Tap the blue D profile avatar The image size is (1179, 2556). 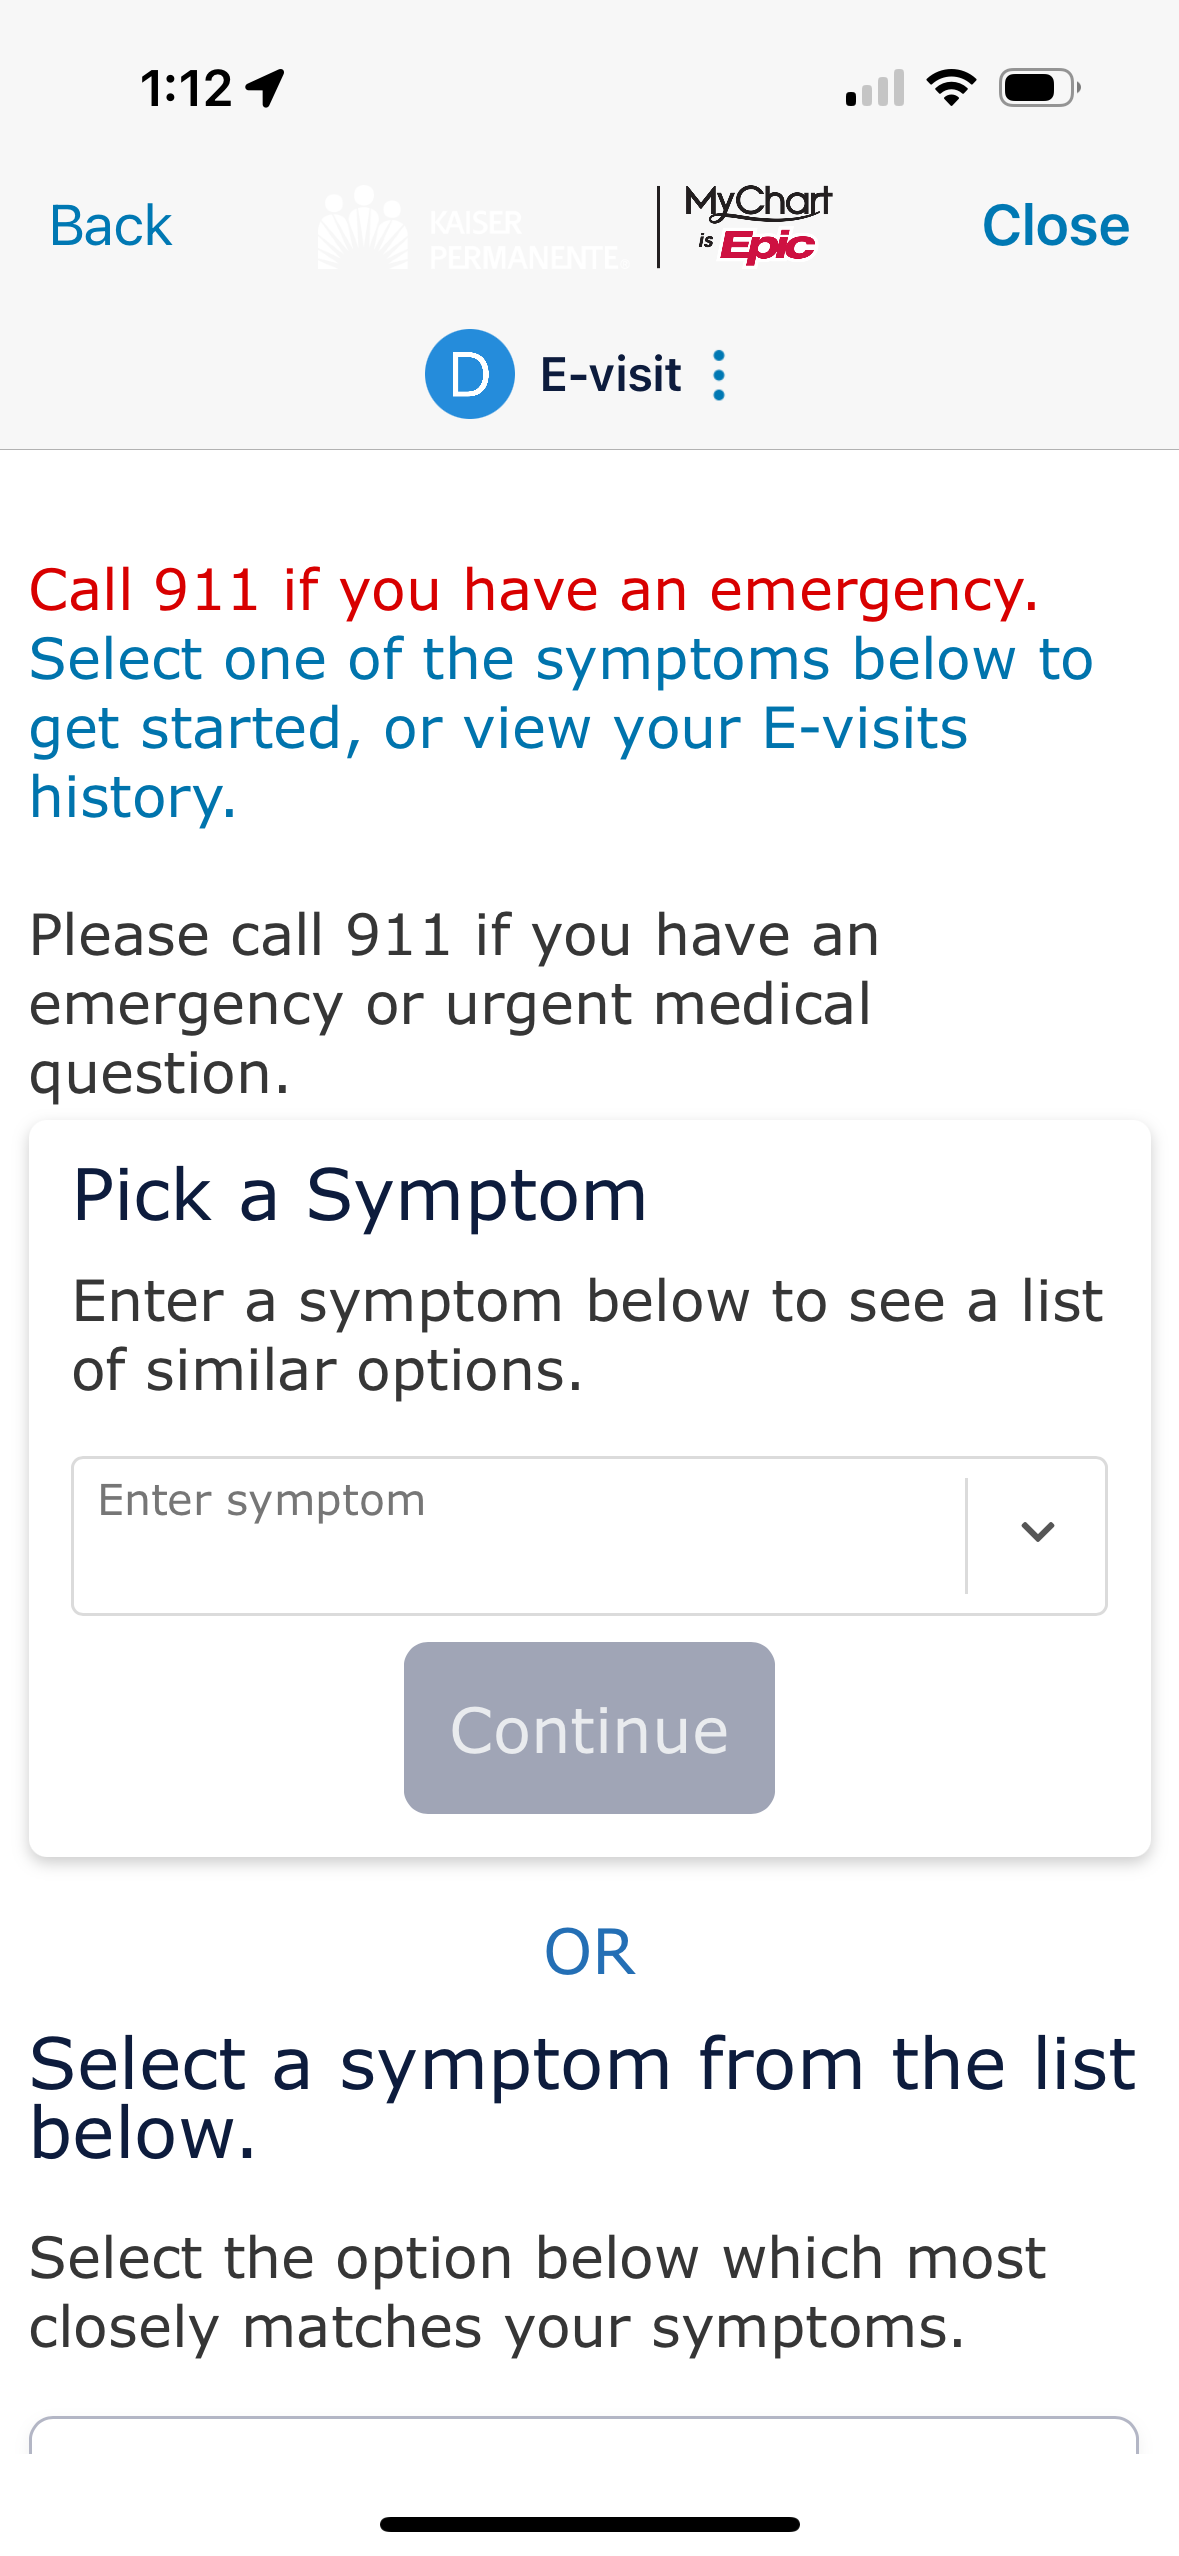pos(470,374)
